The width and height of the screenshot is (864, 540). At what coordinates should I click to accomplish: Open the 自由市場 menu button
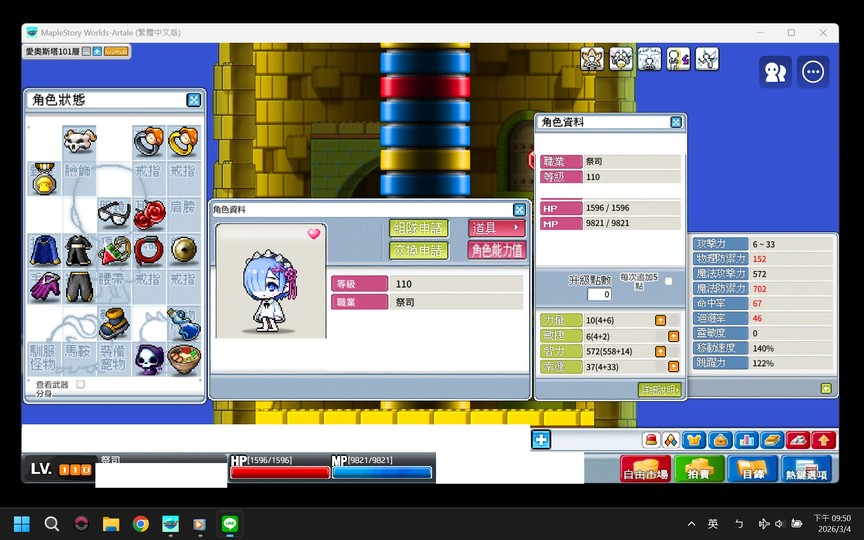pos(645,469)
